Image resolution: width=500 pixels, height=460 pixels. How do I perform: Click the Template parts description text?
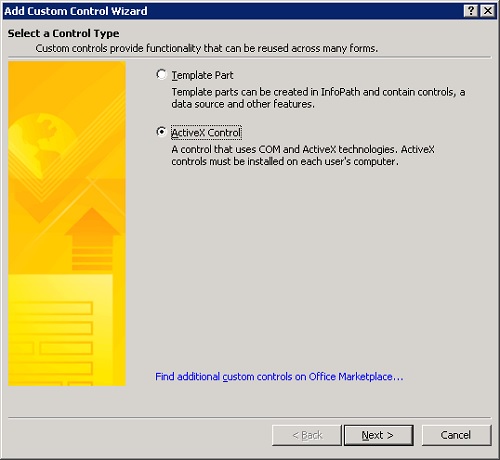[x=318, y=98]
